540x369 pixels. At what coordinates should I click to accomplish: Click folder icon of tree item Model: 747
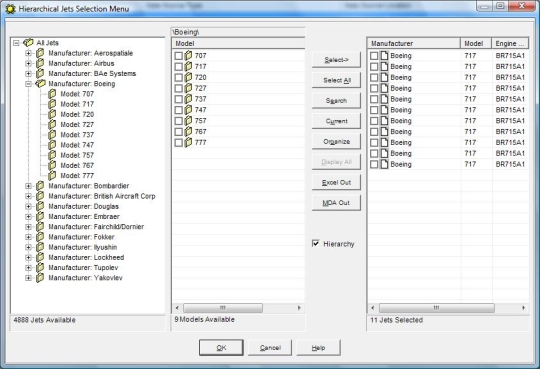52,145
